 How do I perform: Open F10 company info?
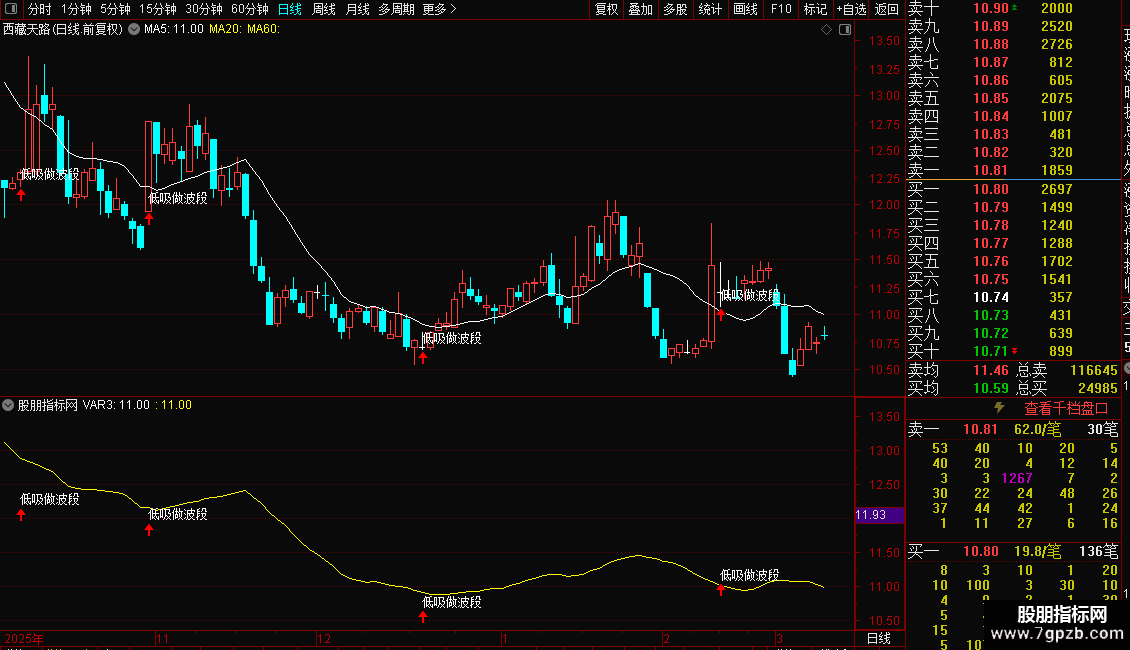click(780, 9)
